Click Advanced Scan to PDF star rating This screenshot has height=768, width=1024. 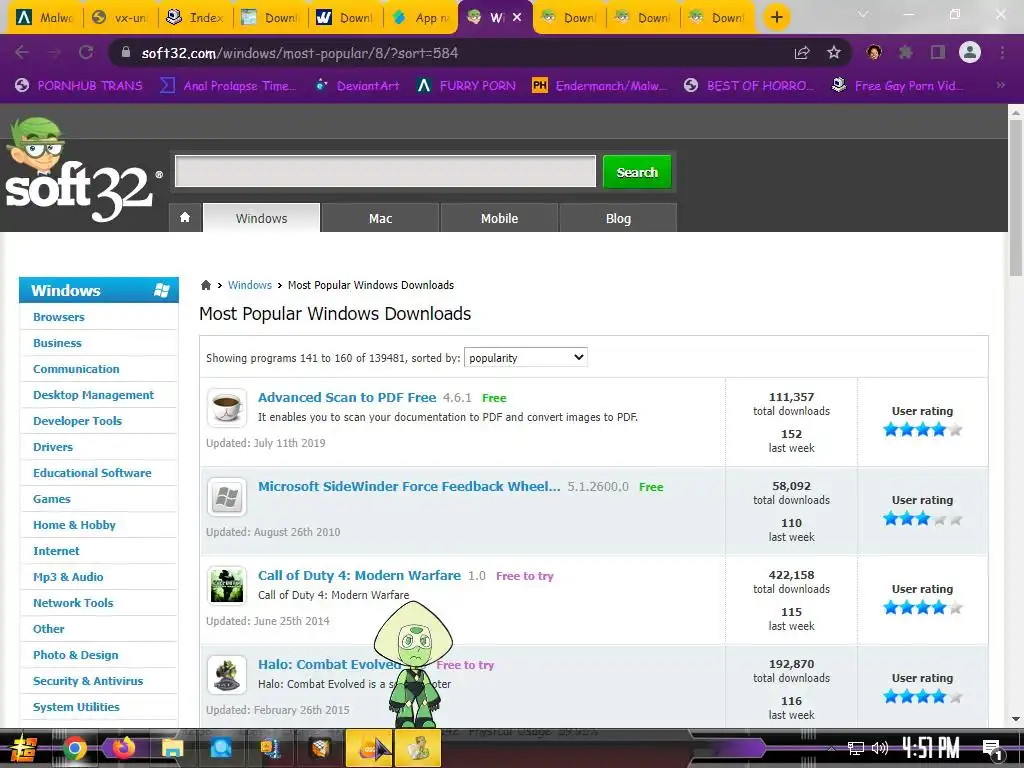(x=922, y=430)
